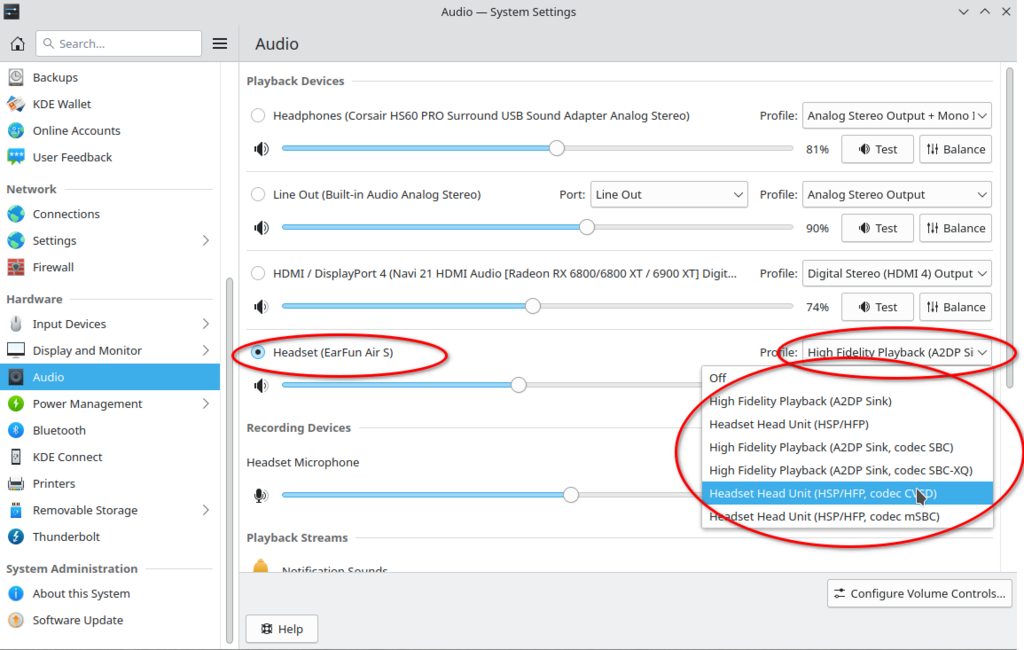Mute the Corsair Headphones speaker icon
The width and height of the screenshot is (1024, 650).
(x=261, y=149)
